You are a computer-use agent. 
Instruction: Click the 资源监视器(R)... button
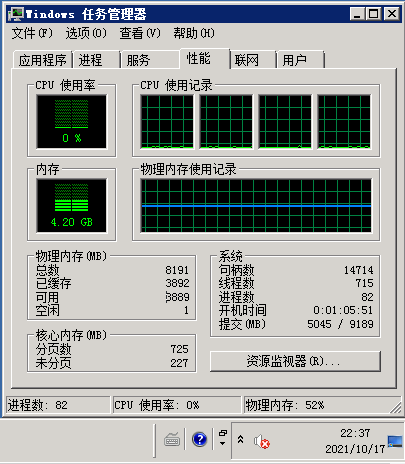(295, 361)
